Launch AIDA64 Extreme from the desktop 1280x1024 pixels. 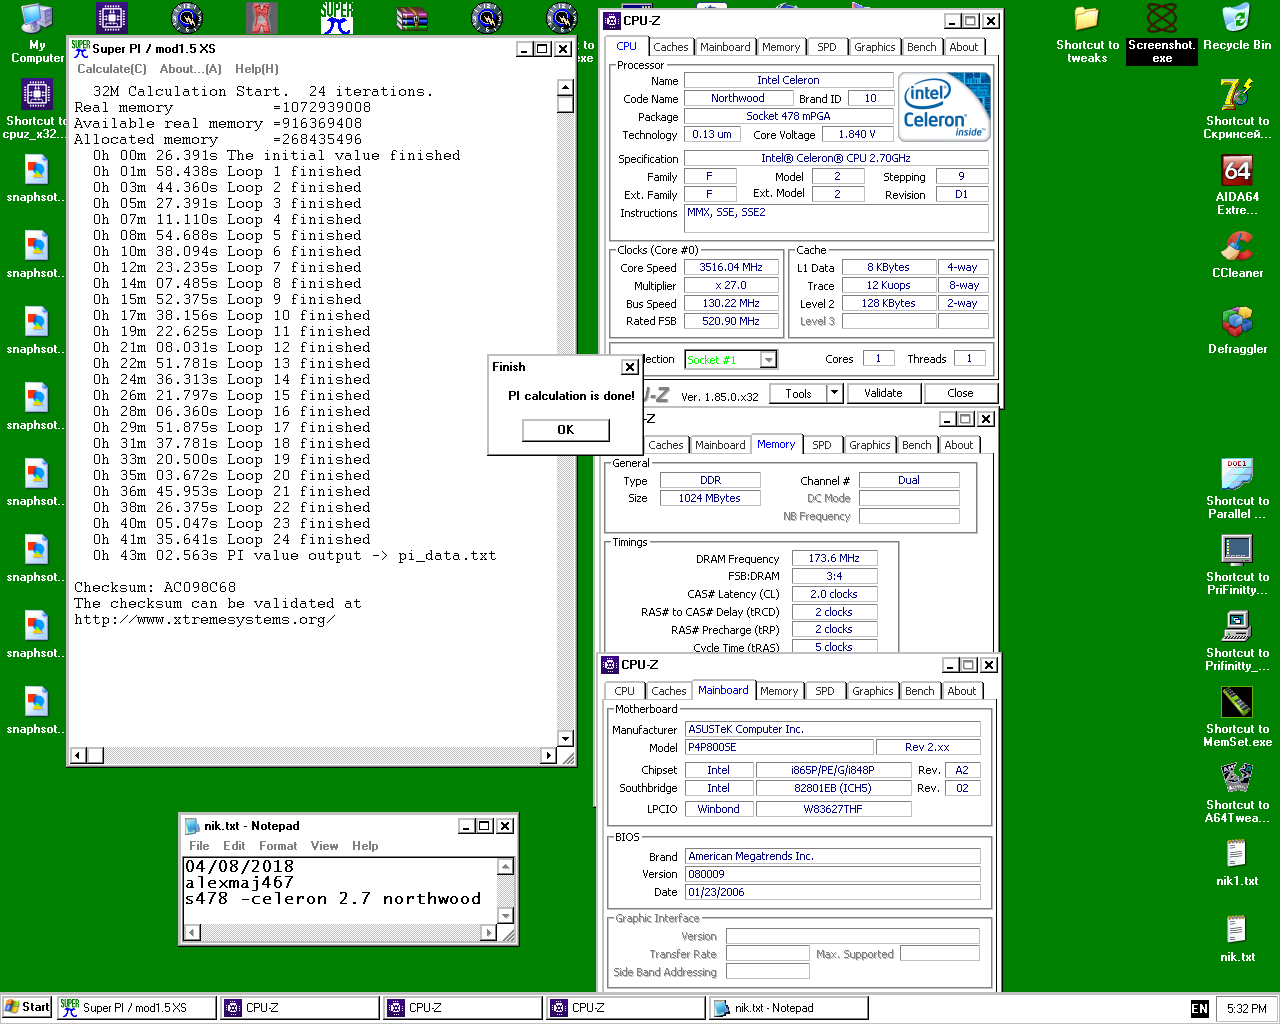(x=1237, y=186)
